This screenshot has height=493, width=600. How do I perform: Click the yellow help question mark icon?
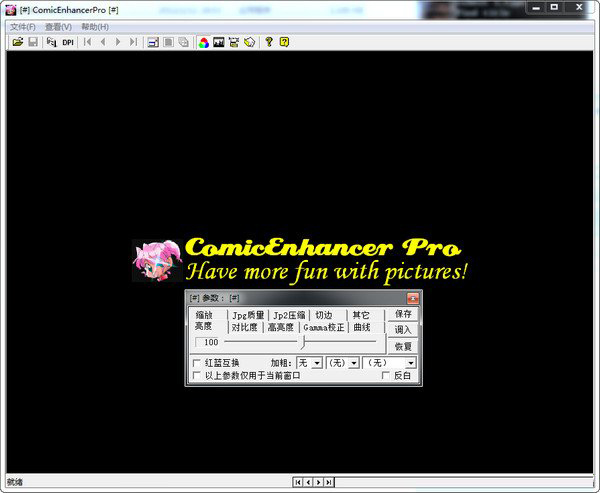(x=284, y=42)
